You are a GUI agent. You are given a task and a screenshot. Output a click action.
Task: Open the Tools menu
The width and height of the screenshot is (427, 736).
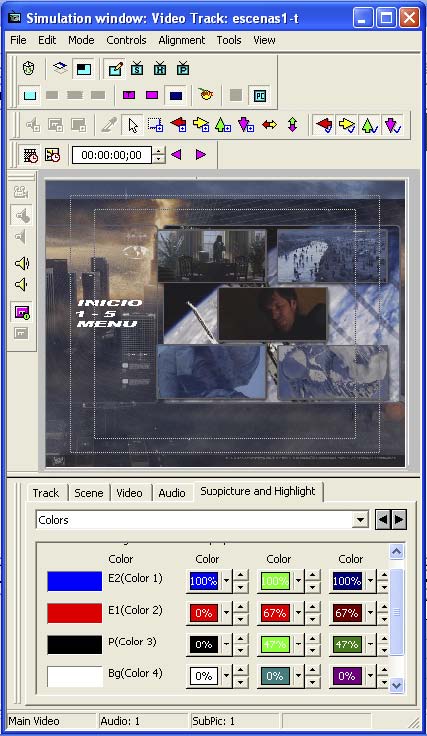coord(229,40)
